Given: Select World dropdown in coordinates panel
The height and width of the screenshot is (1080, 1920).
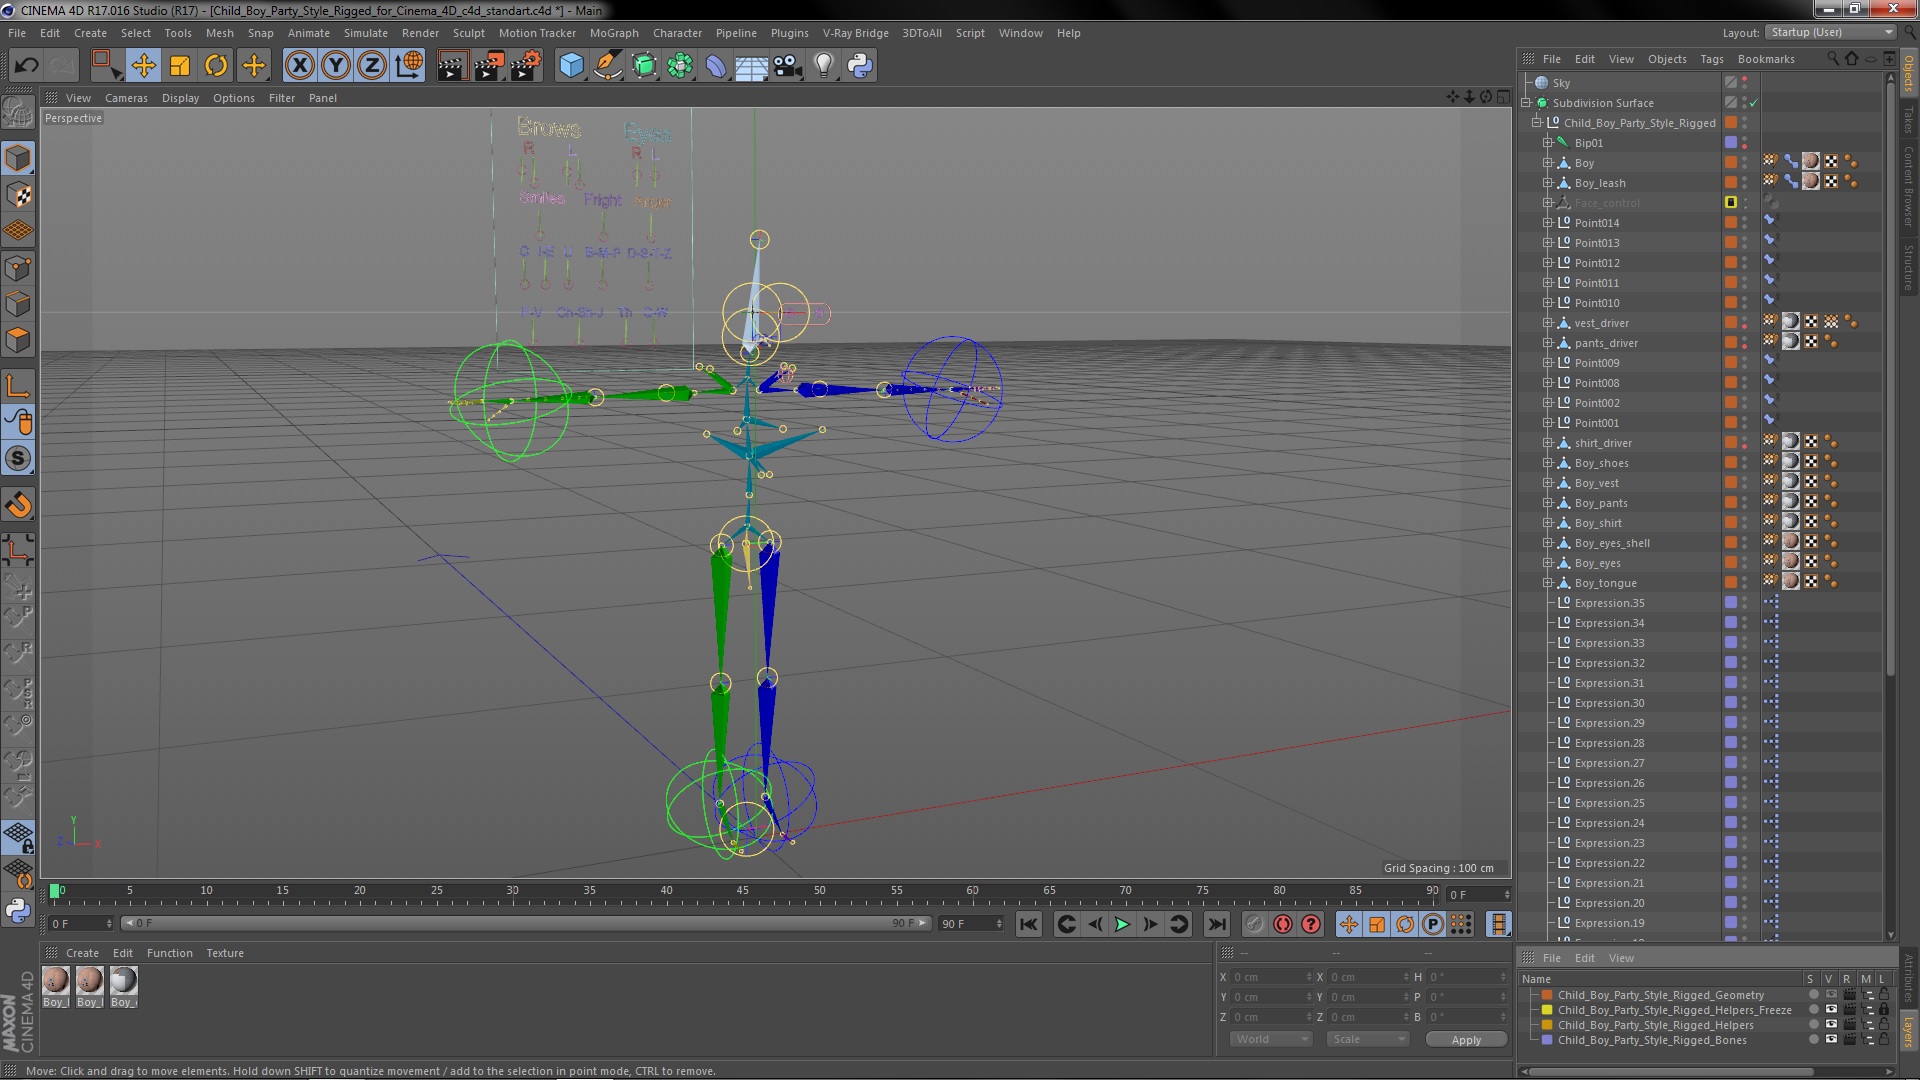Looking at the screenshot, I should coord(1267,1039).
